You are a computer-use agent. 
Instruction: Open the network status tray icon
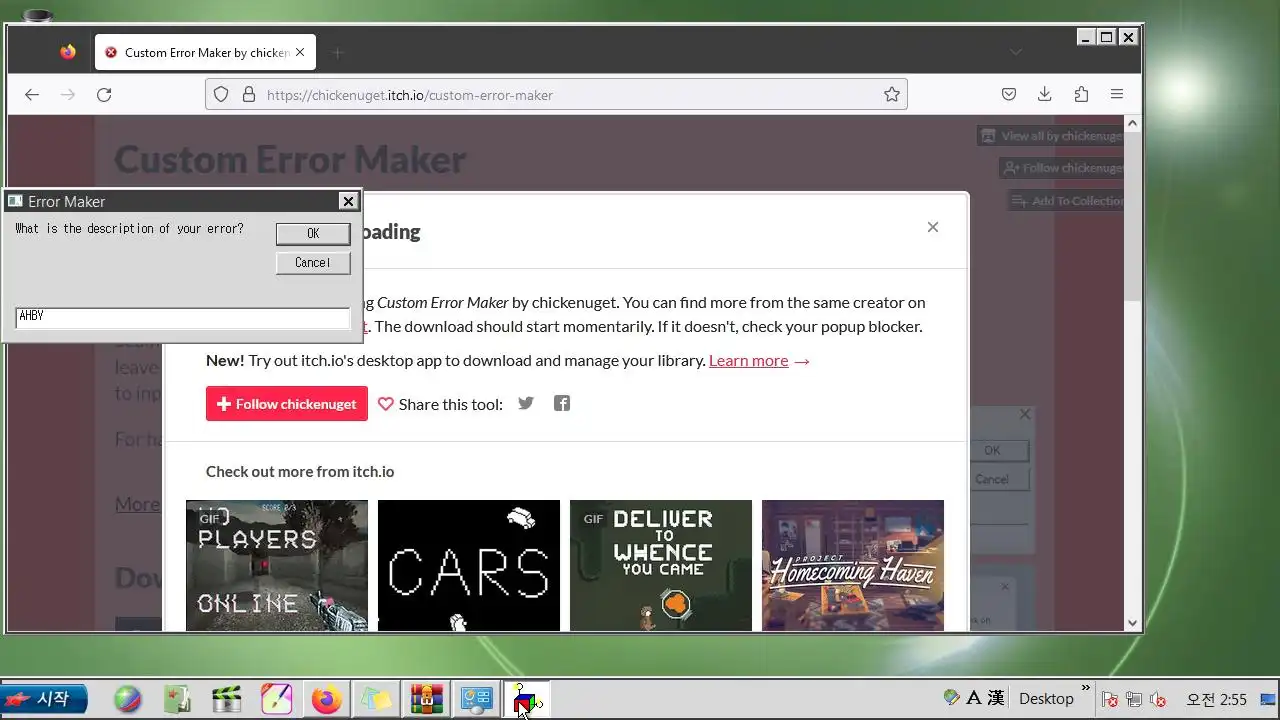click(x=1134, y=699)
